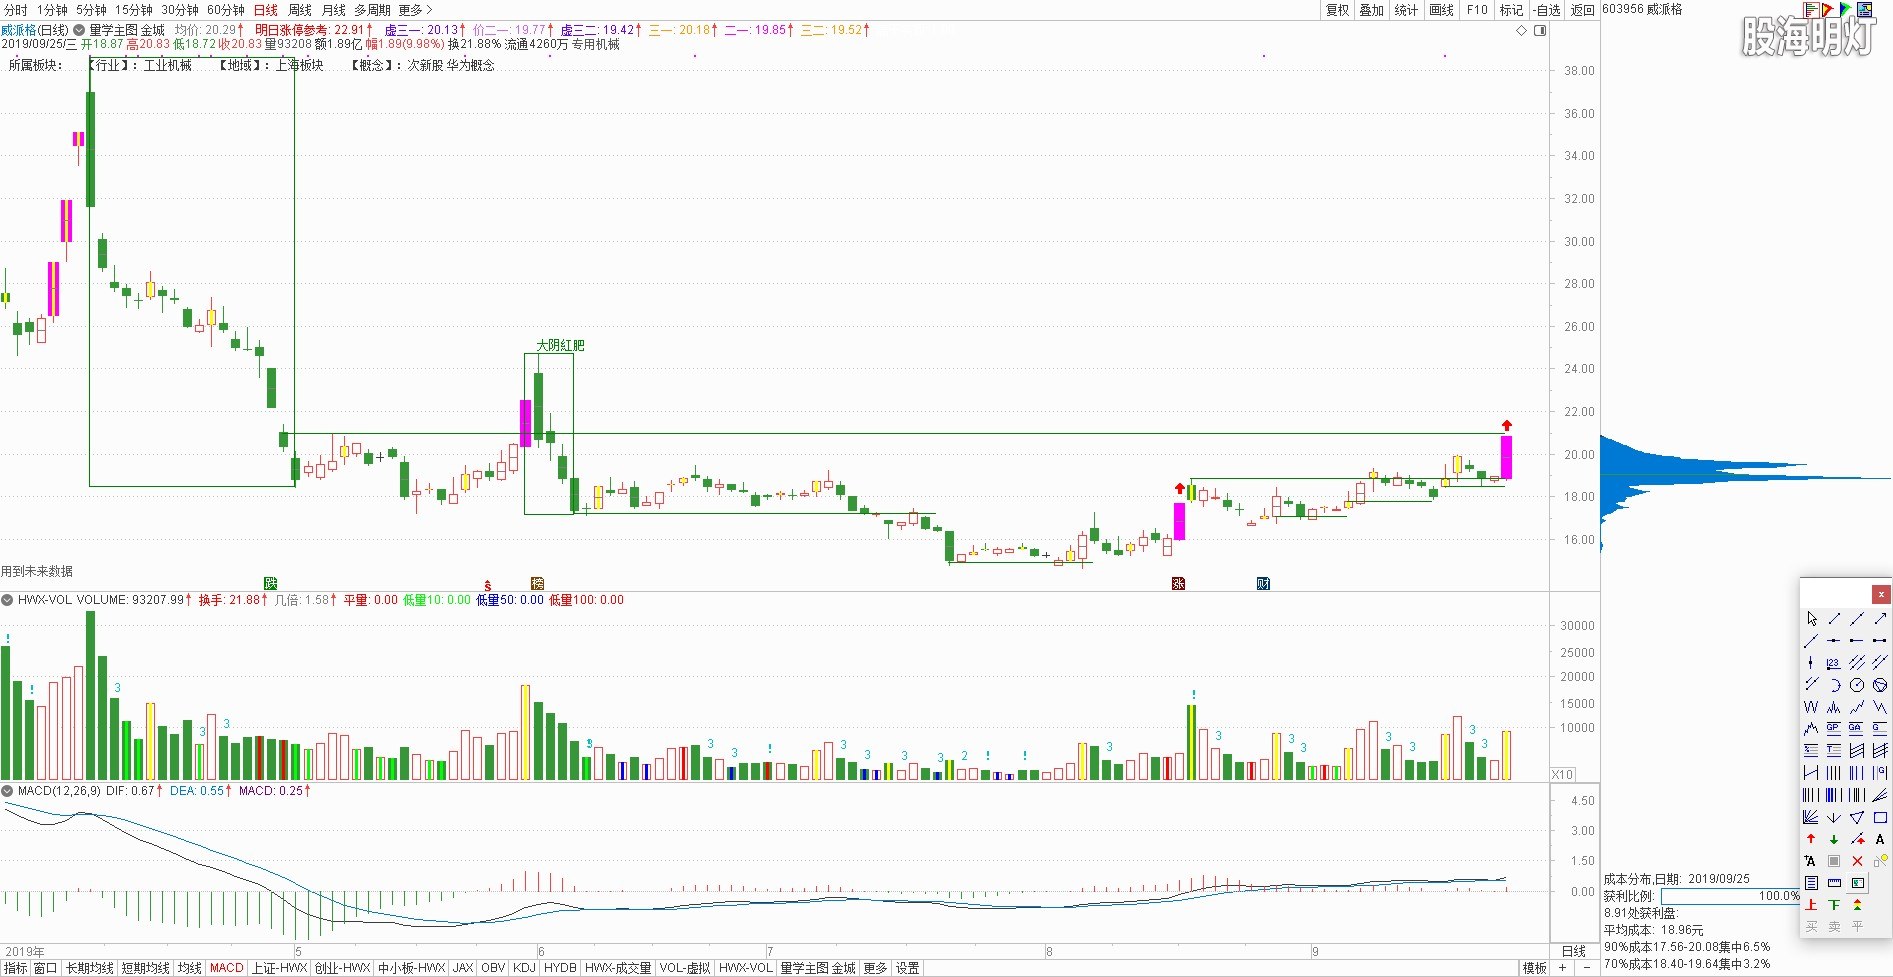Select the ruler measurement tool
1893x977 pixels.
pos(1834,883)
